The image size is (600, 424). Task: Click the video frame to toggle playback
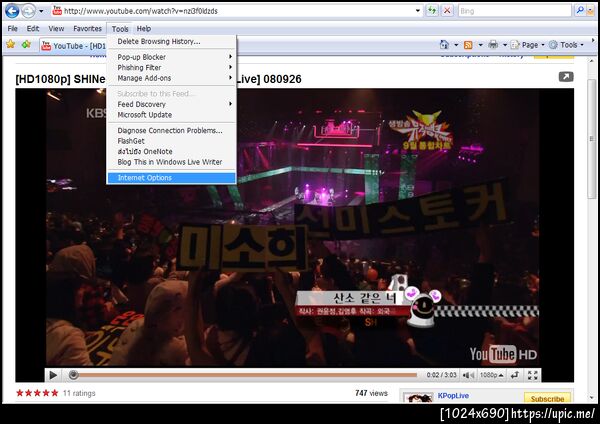293,228
